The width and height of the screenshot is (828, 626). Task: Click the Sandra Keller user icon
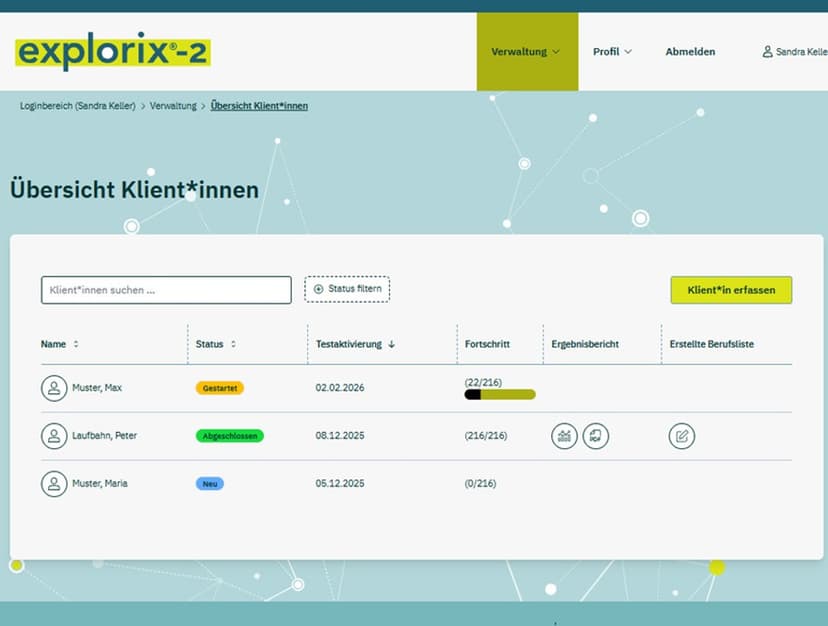tap(768, 51)
